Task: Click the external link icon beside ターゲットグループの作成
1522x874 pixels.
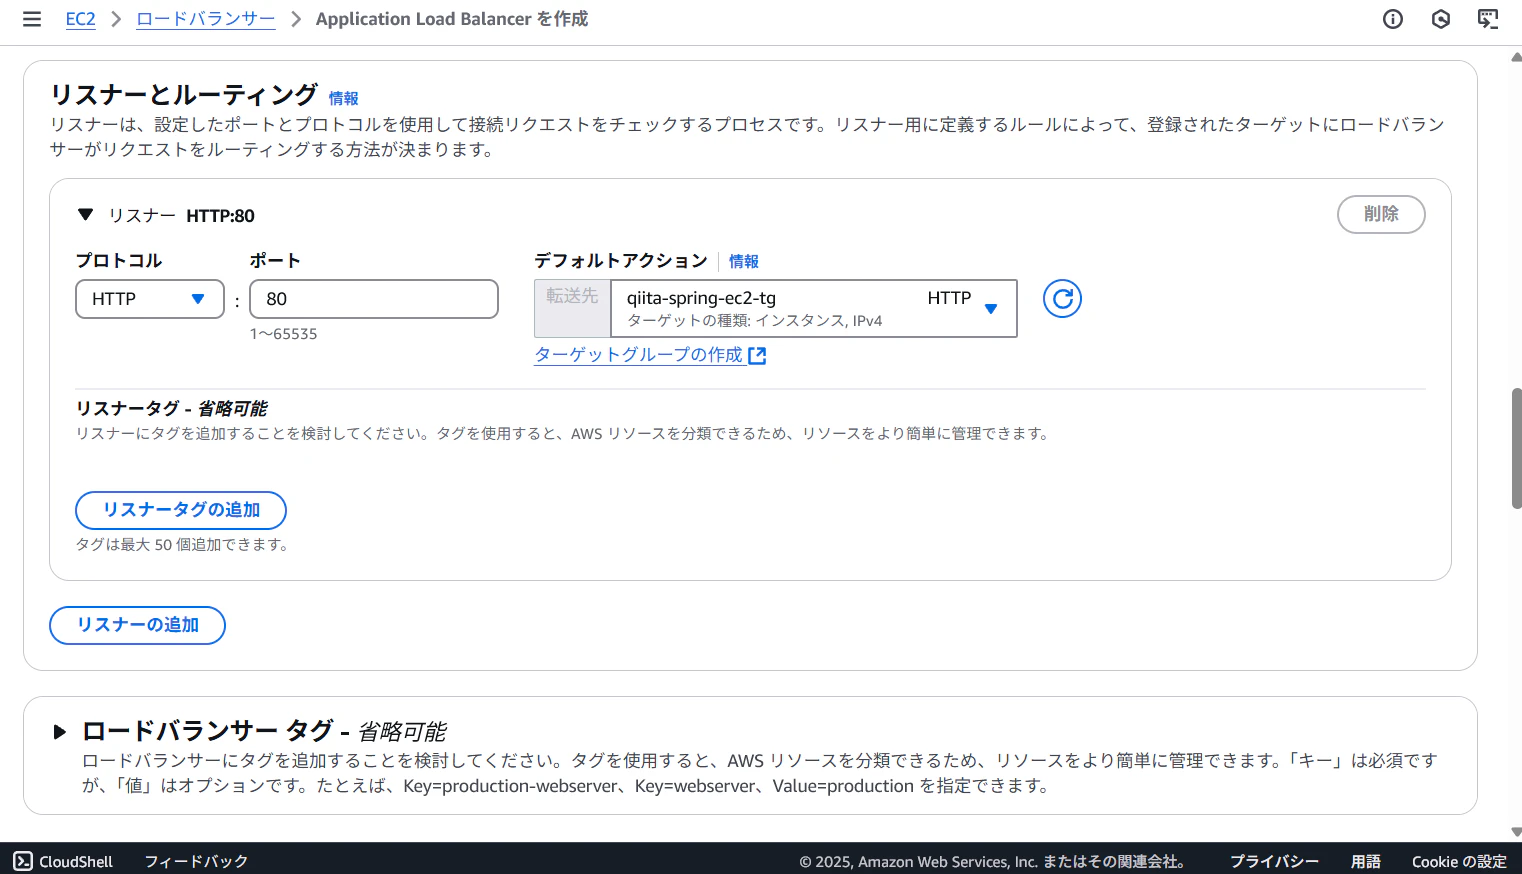Action: click(757, 356)
